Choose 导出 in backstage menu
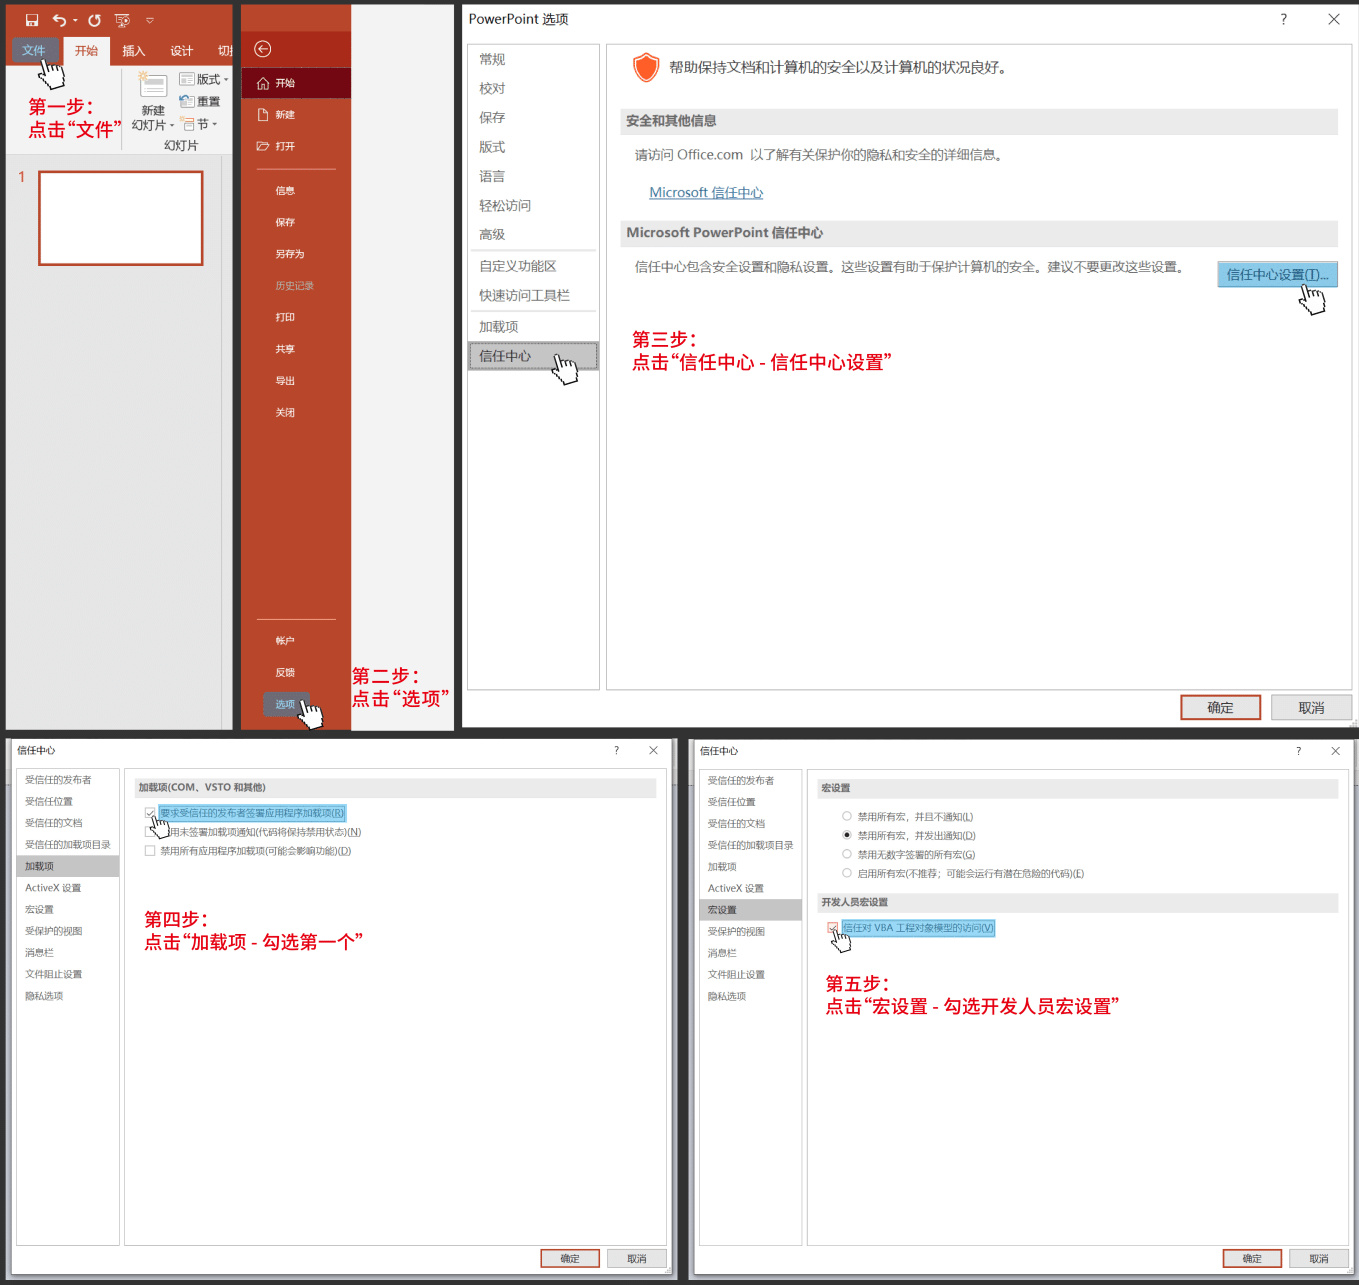The height and width of the screenshot is (1285, 1359). (285, 381)
